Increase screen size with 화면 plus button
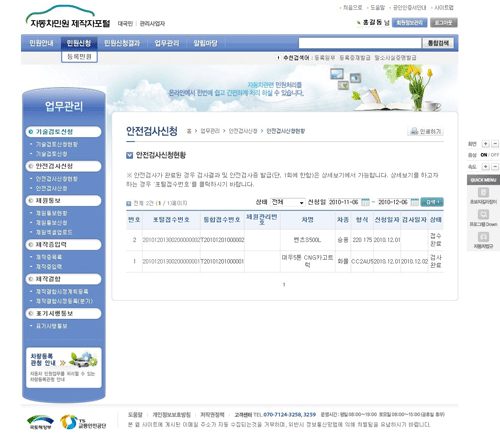500x438 pixels. pyautogui.click(x=486, y=144)
